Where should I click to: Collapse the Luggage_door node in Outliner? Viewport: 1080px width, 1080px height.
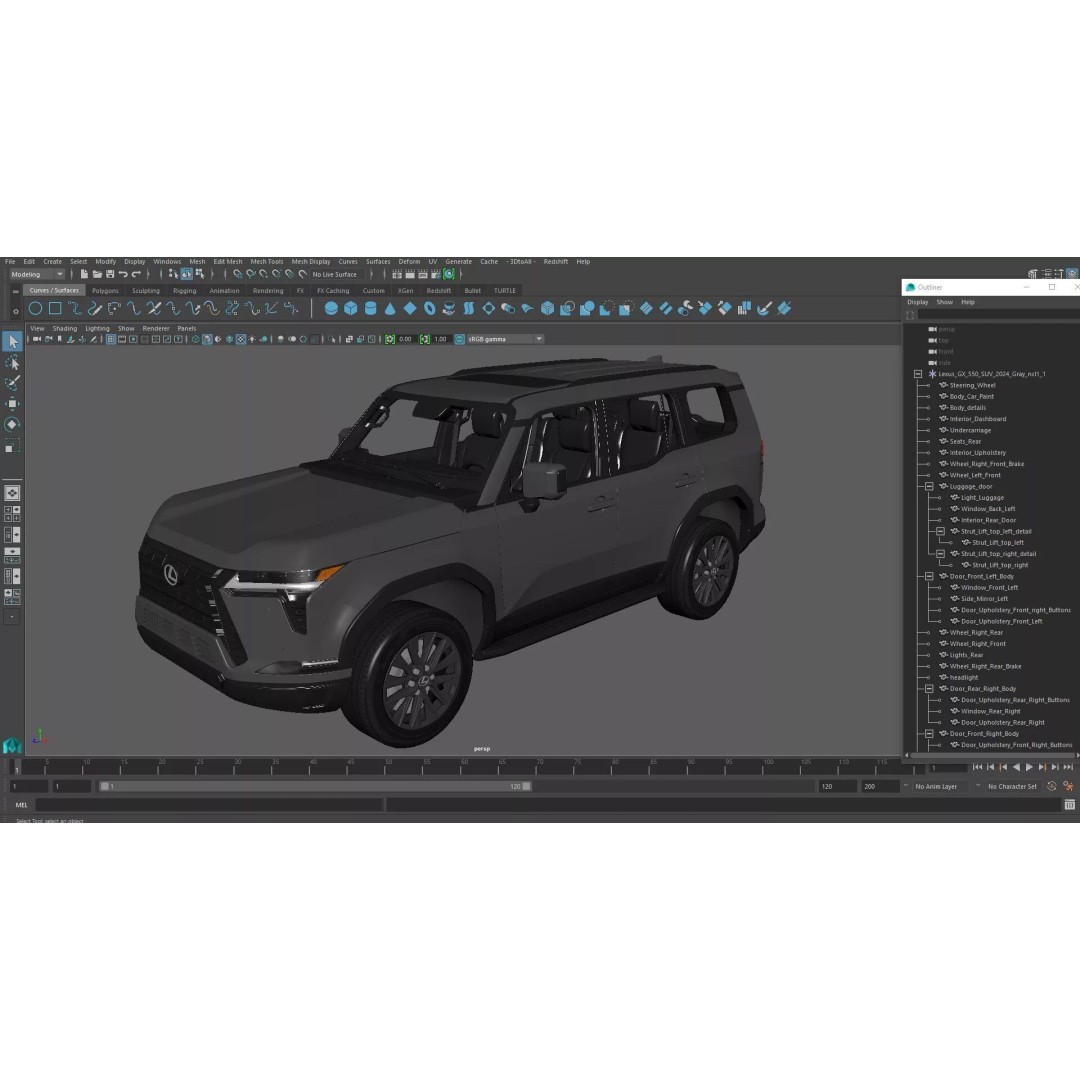pos(928,486)
